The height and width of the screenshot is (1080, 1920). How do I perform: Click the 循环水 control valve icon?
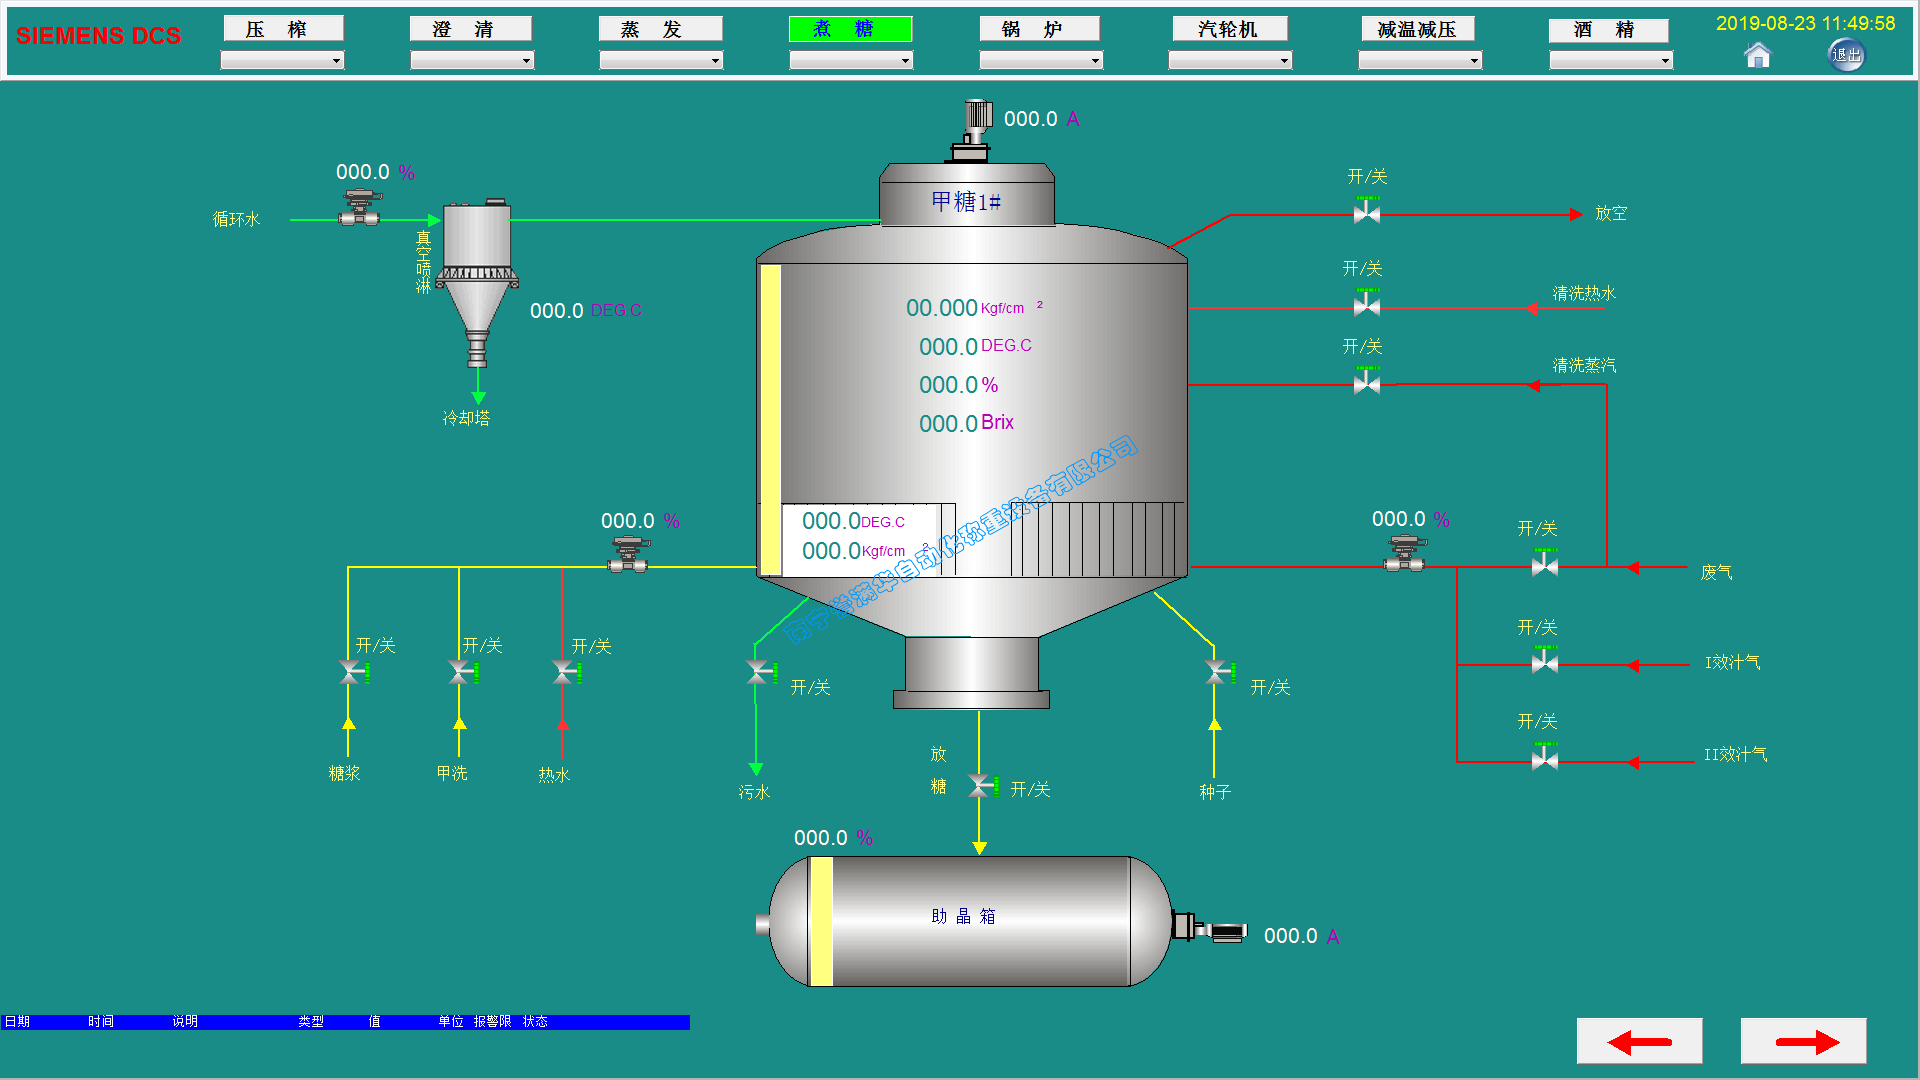tap(359, 208)
